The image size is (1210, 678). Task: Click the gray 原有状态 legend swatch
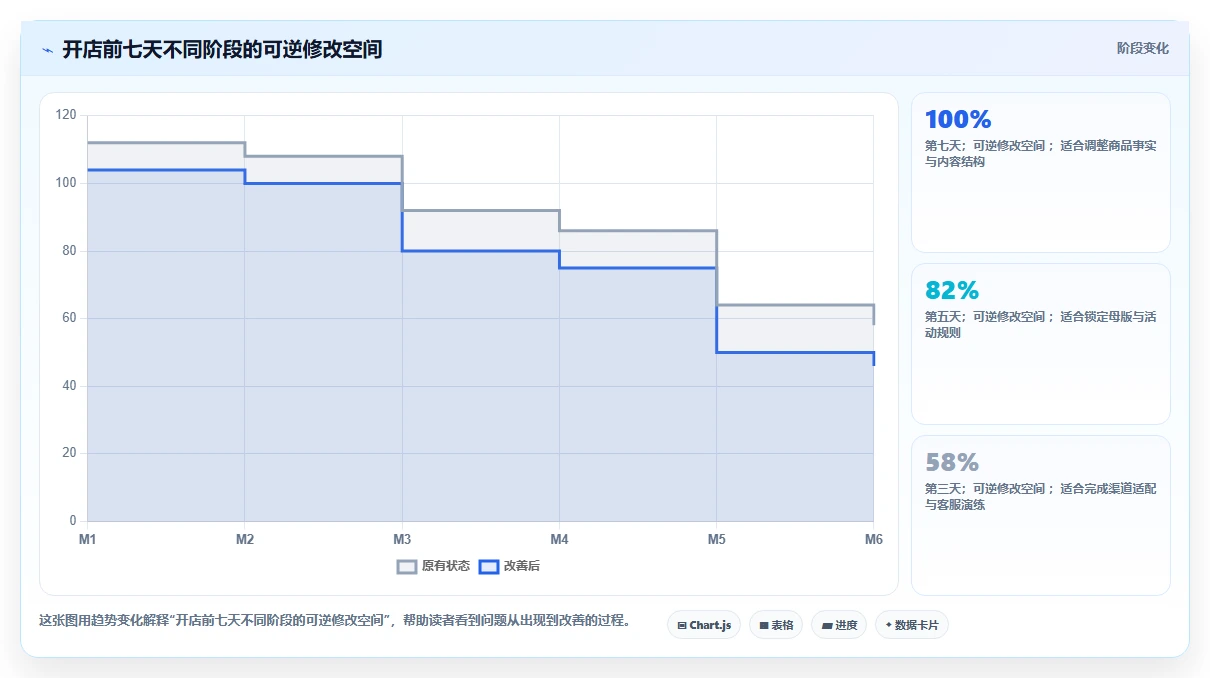coord(406,566)
